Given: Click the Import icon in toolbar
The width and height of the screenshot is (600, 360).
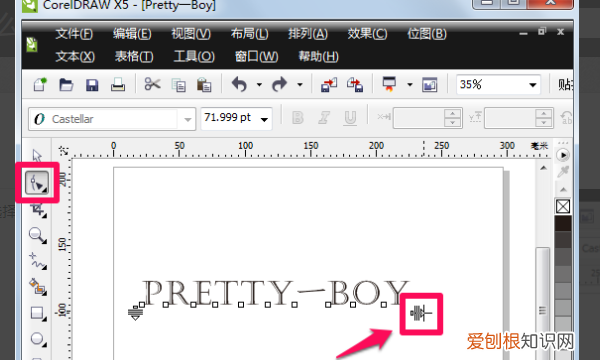Looking at the screenshot, I should [329, 85].
